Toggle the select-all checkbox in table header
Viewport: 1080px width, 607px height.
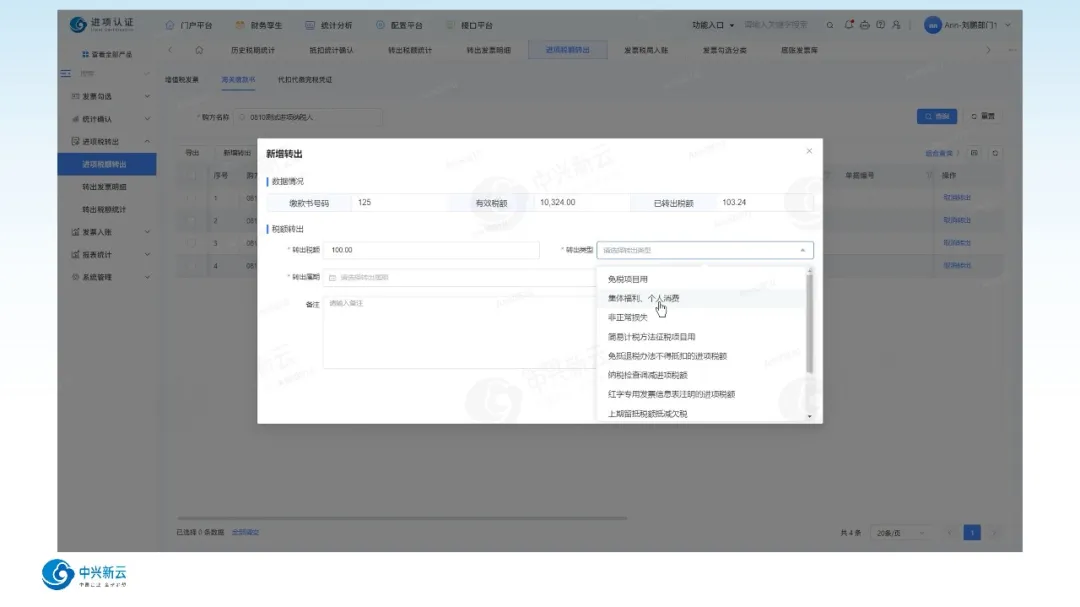(191, 175)
